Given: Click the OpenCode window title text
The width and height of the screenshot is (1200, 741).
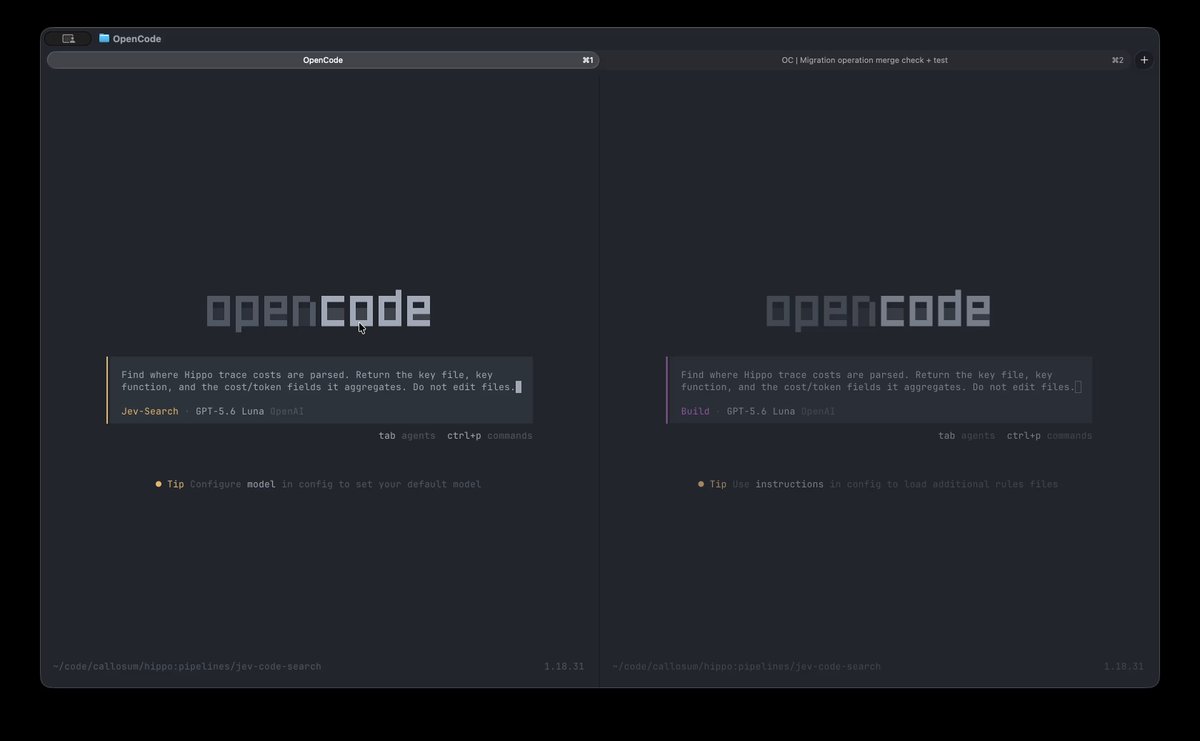Looking at the screenshot, I should [137, 39].
